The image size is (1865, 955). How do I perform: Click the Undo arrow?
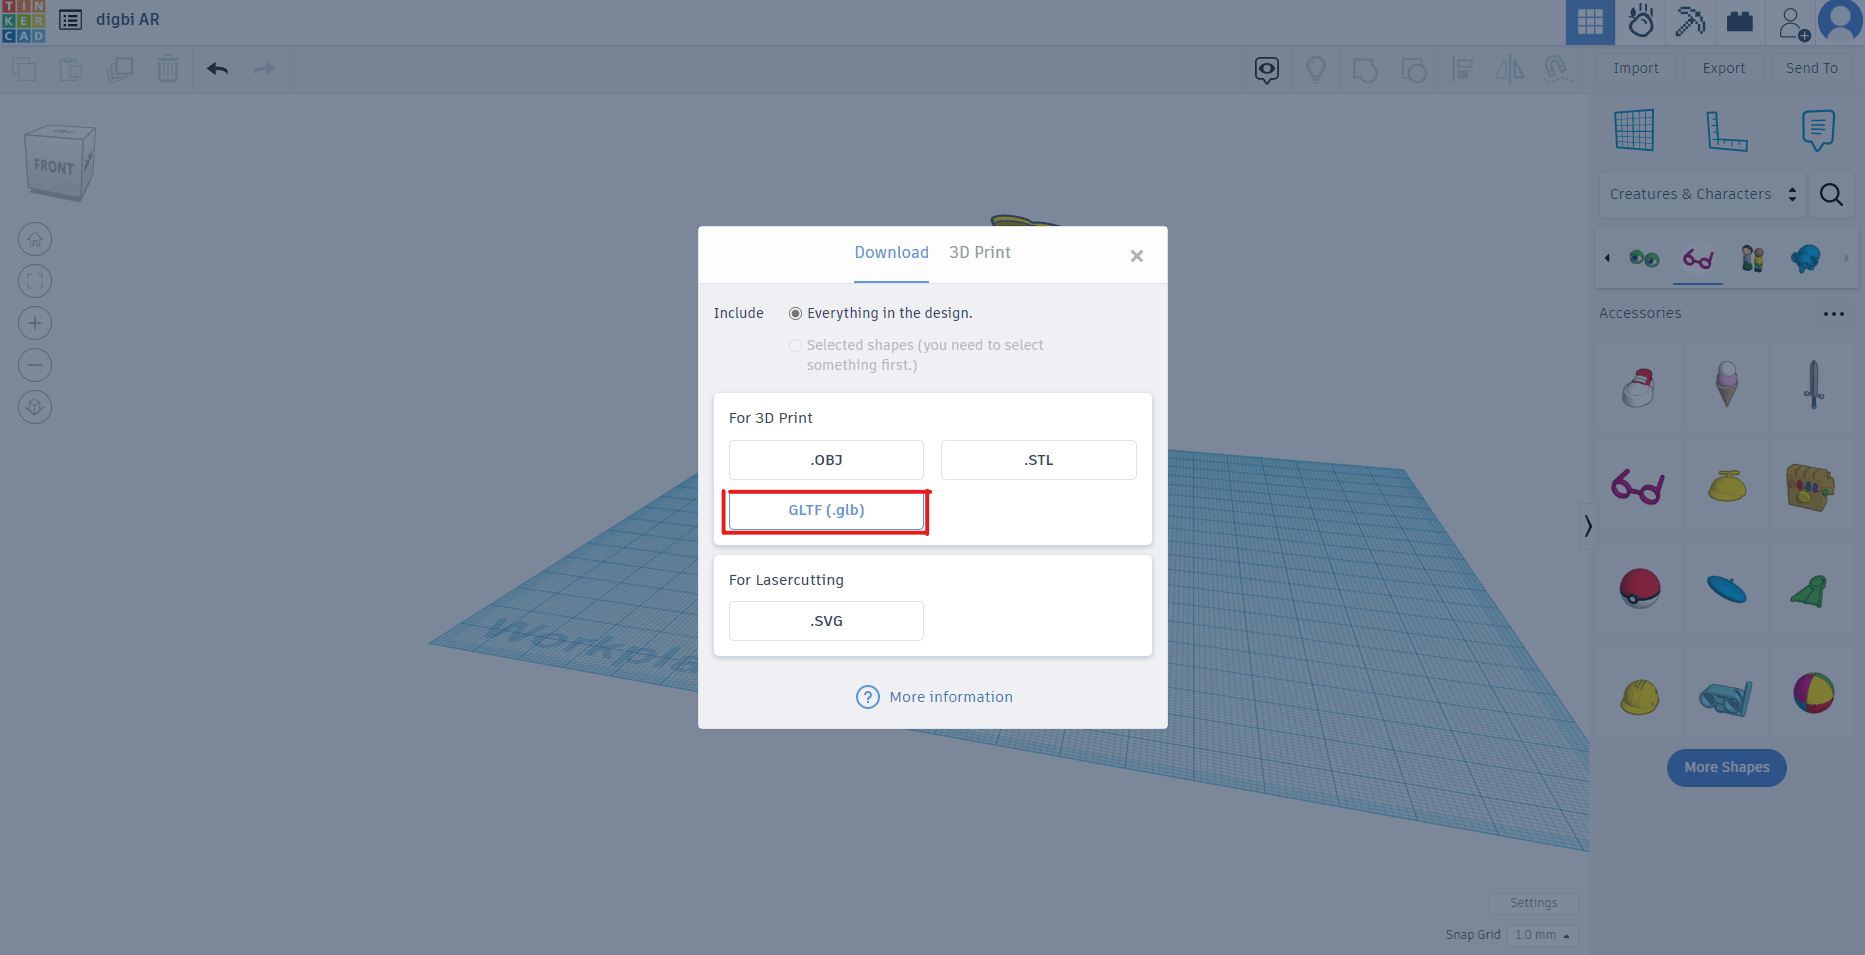pos(217,69)
